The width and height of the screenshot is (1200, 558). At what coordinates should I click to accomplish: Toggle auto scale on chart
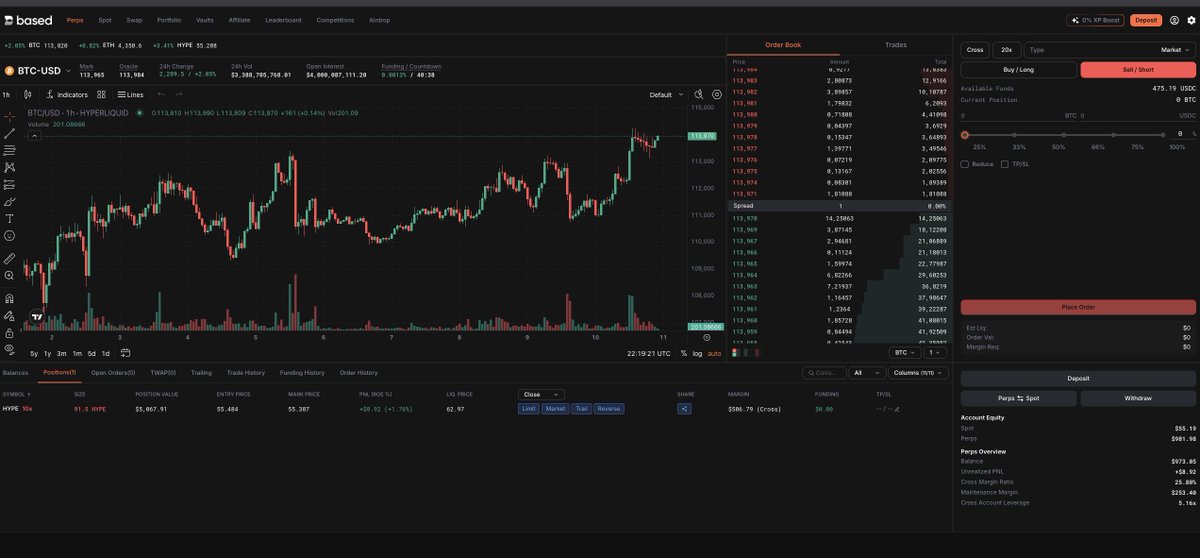[714, 353]
